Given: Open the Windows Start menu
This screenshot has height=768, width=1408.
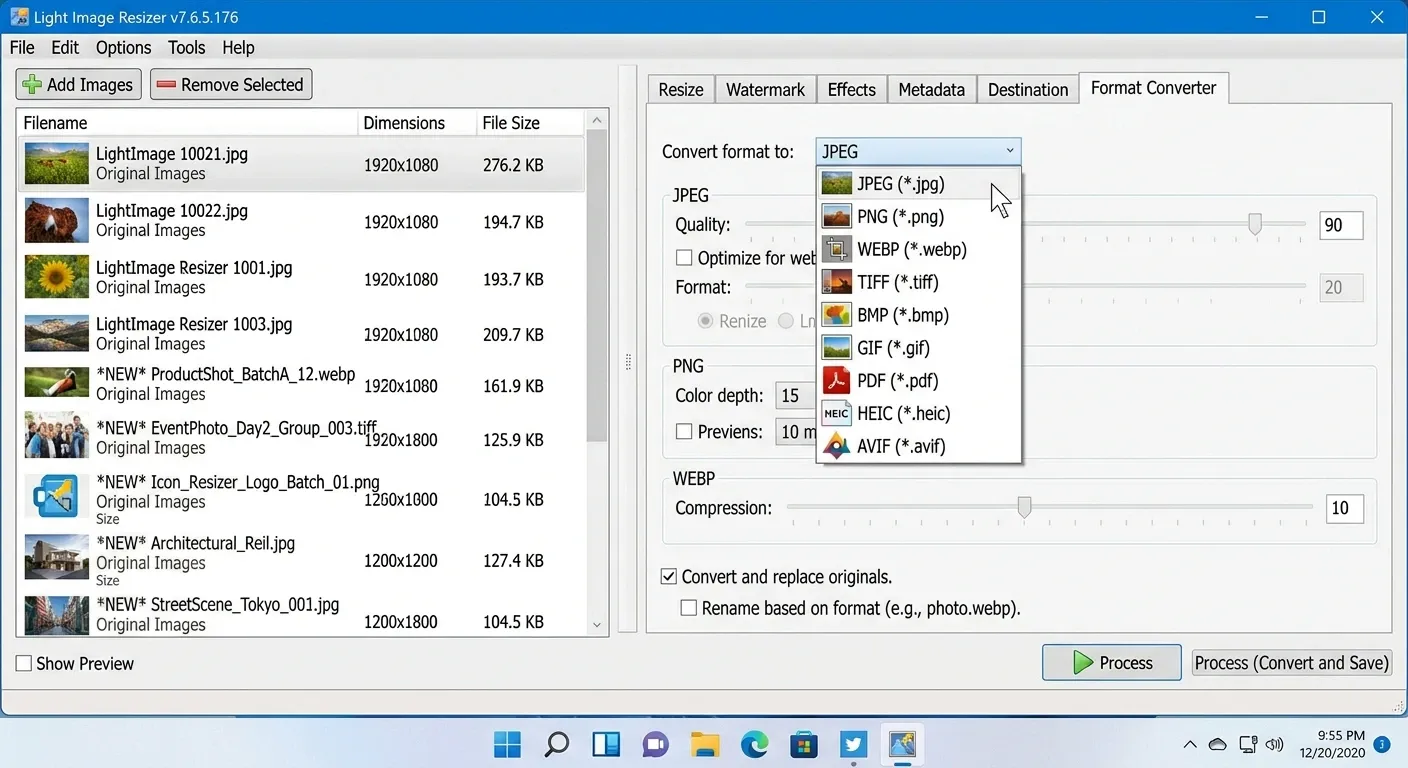Looking at the screenshot, I should click(508, 744).
